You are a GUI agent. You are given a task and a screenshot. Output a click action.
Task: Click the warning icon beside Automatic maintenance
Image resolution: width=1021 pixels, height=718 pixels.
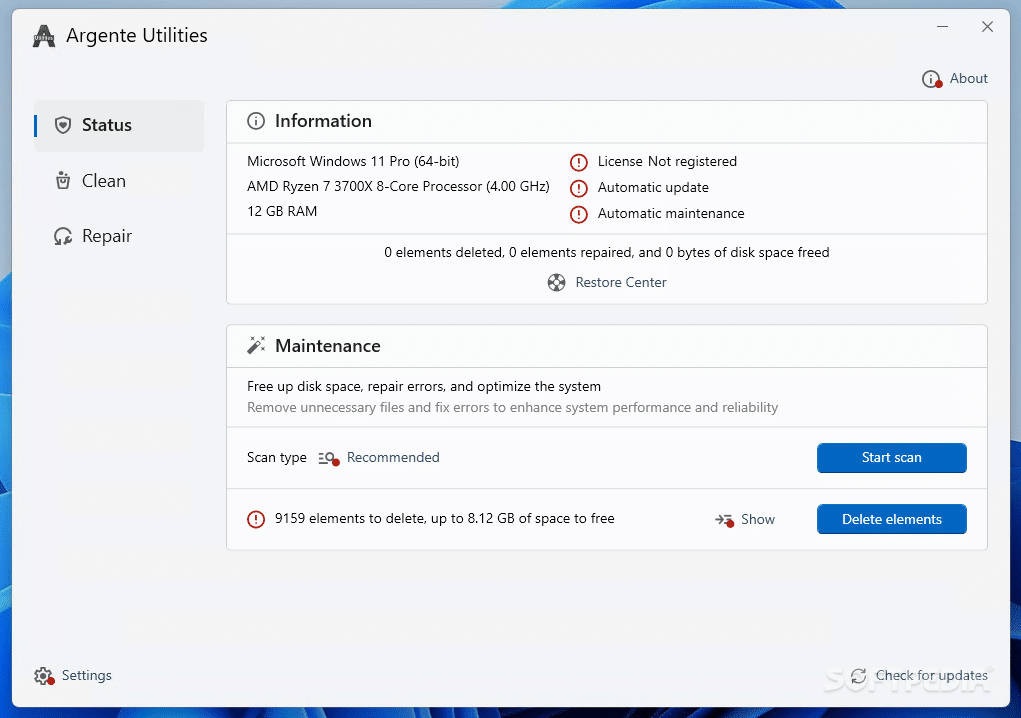tap(578, 213)
